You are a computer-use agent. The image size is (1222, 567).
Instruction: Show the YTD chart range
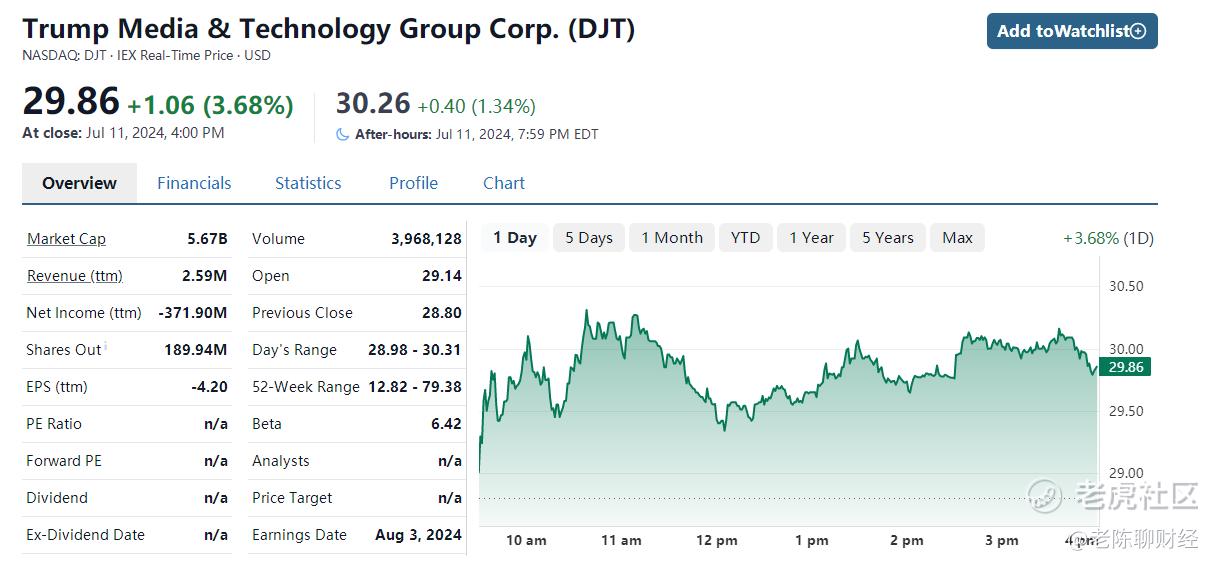pos(745,238)
